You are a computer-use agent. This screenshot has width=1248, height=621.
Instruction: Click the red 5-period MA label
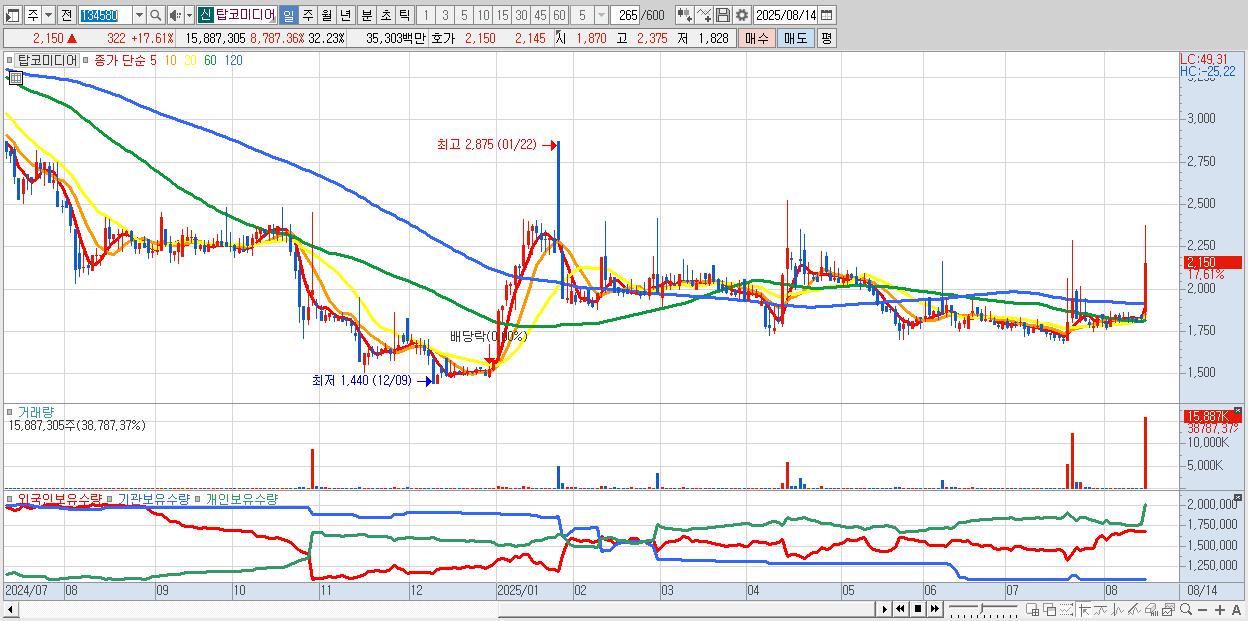(153, 60)
